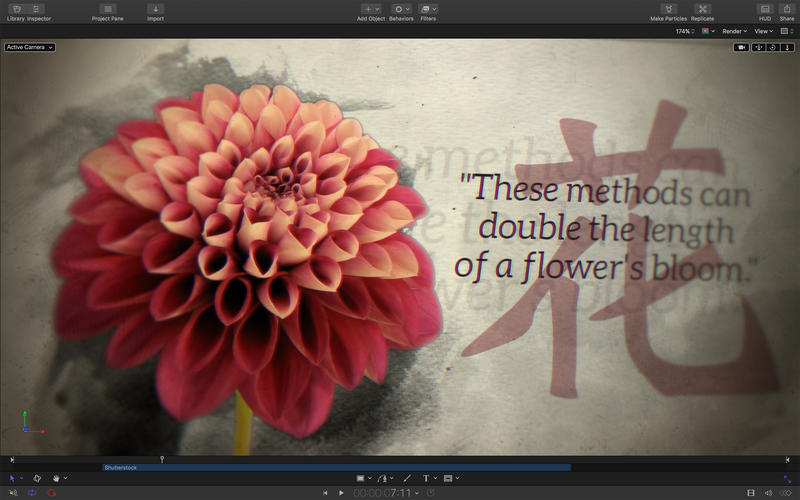Open the Library pane
This screenshot has width=800, height=500.
pyautogui.click(x=17, y=9)
